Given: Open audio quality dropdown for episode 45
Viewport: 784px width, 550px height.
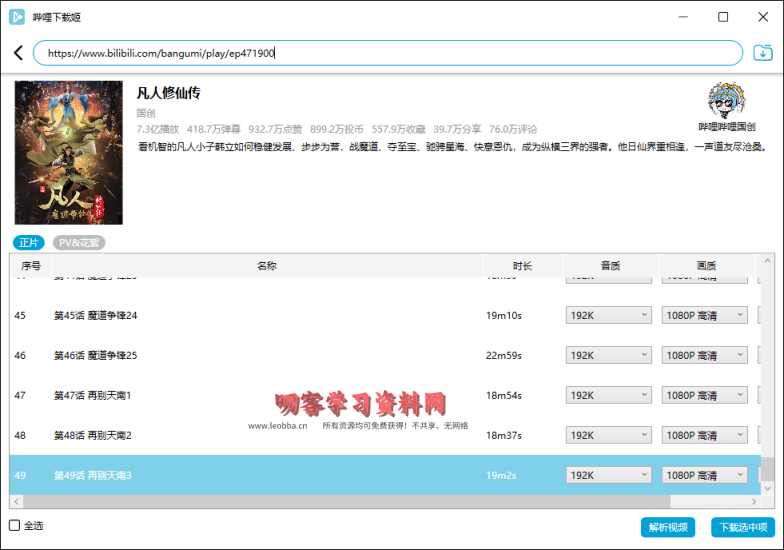Looking at the screenshot, I should [608, 316].
